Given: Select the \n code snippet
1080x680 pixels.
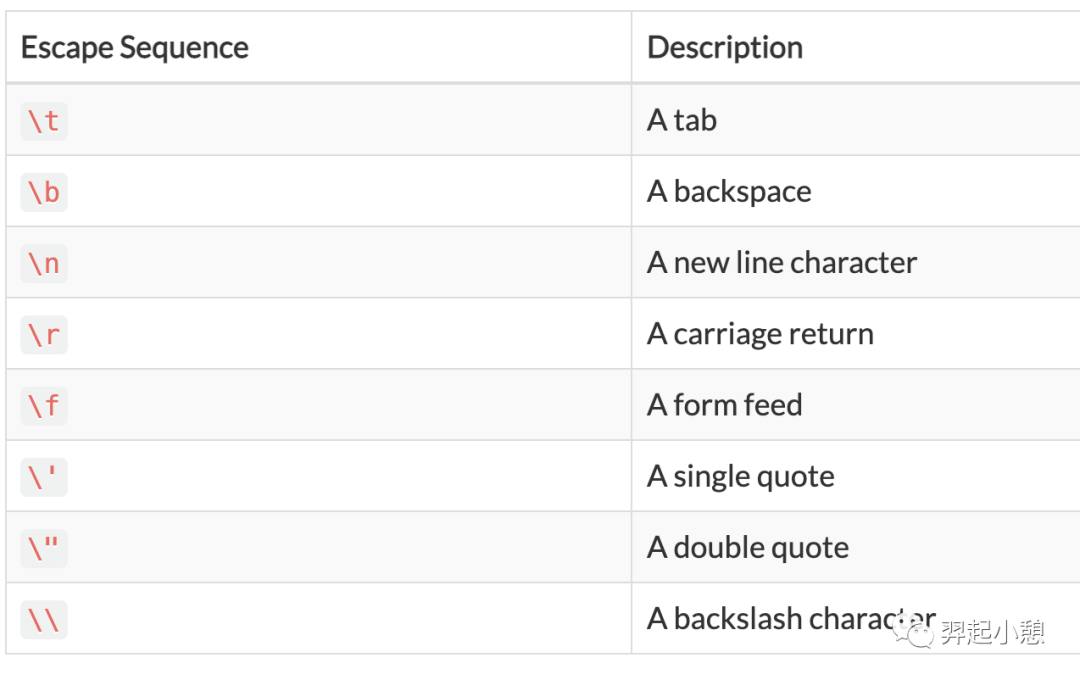Looking at the screenshot, I should 44,263.
